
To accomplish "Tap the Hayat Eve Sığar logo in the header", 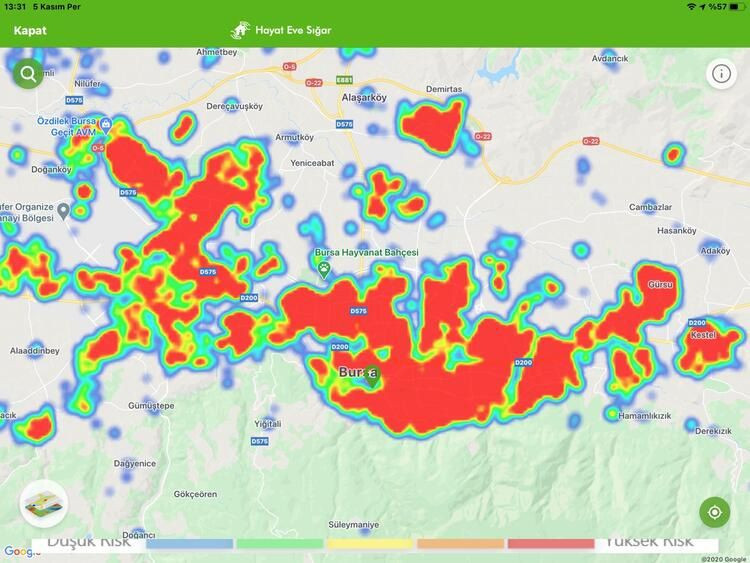I will (x=281, y=30).
